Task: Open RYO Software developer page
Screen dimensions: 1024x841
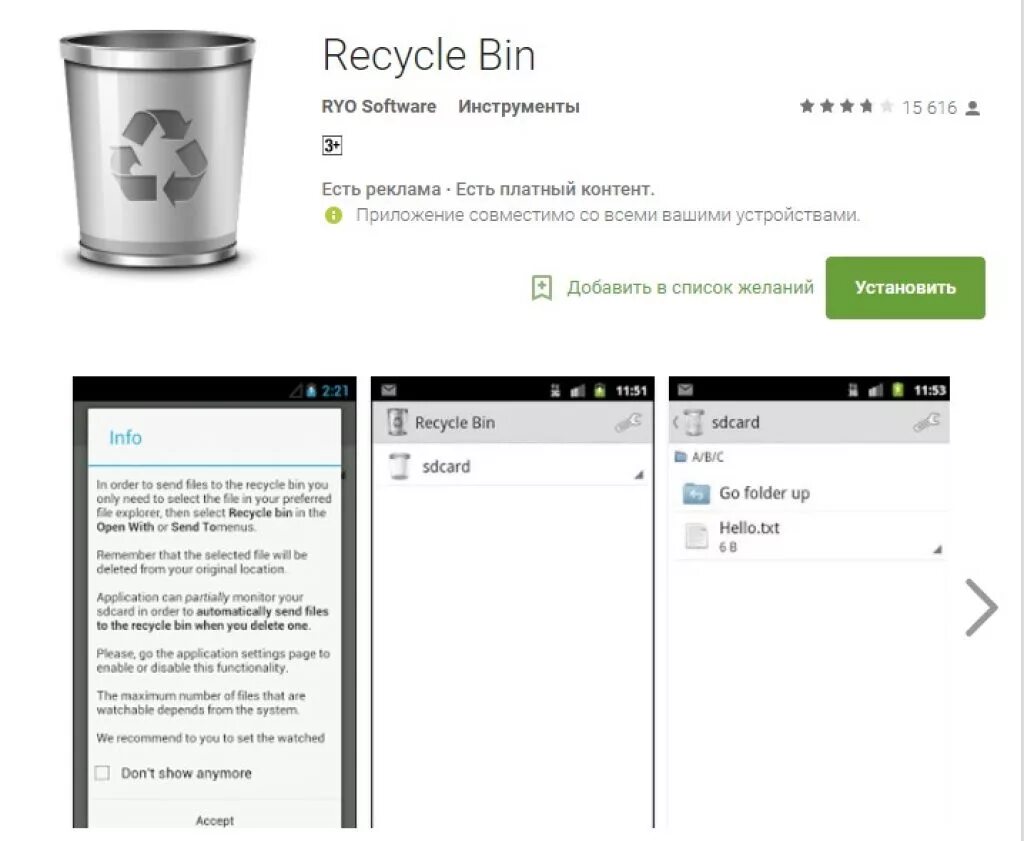Action: [x=379, y=106]
